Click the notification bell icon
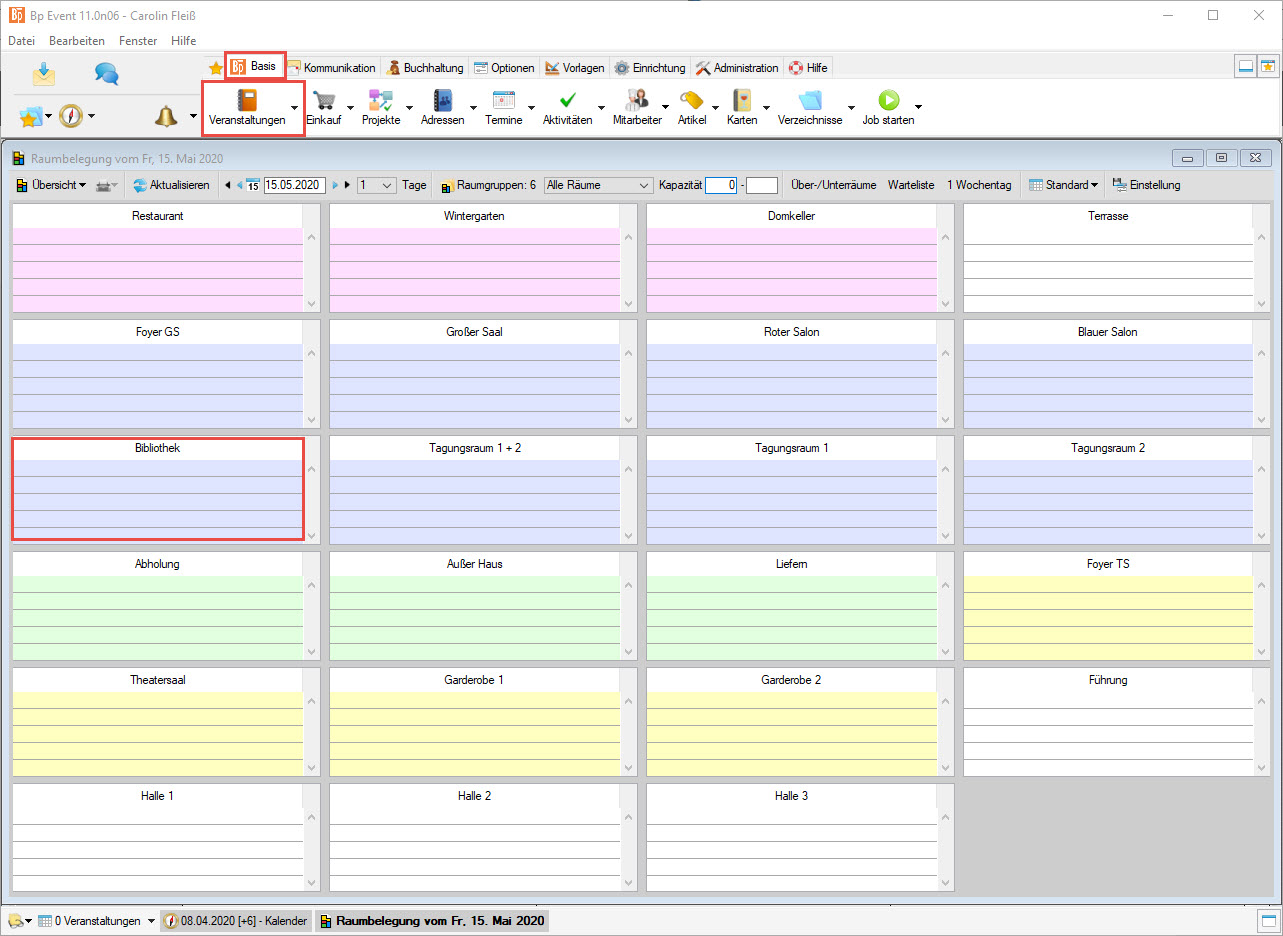Screen dimensions: 1283x936 pos(165,116)
